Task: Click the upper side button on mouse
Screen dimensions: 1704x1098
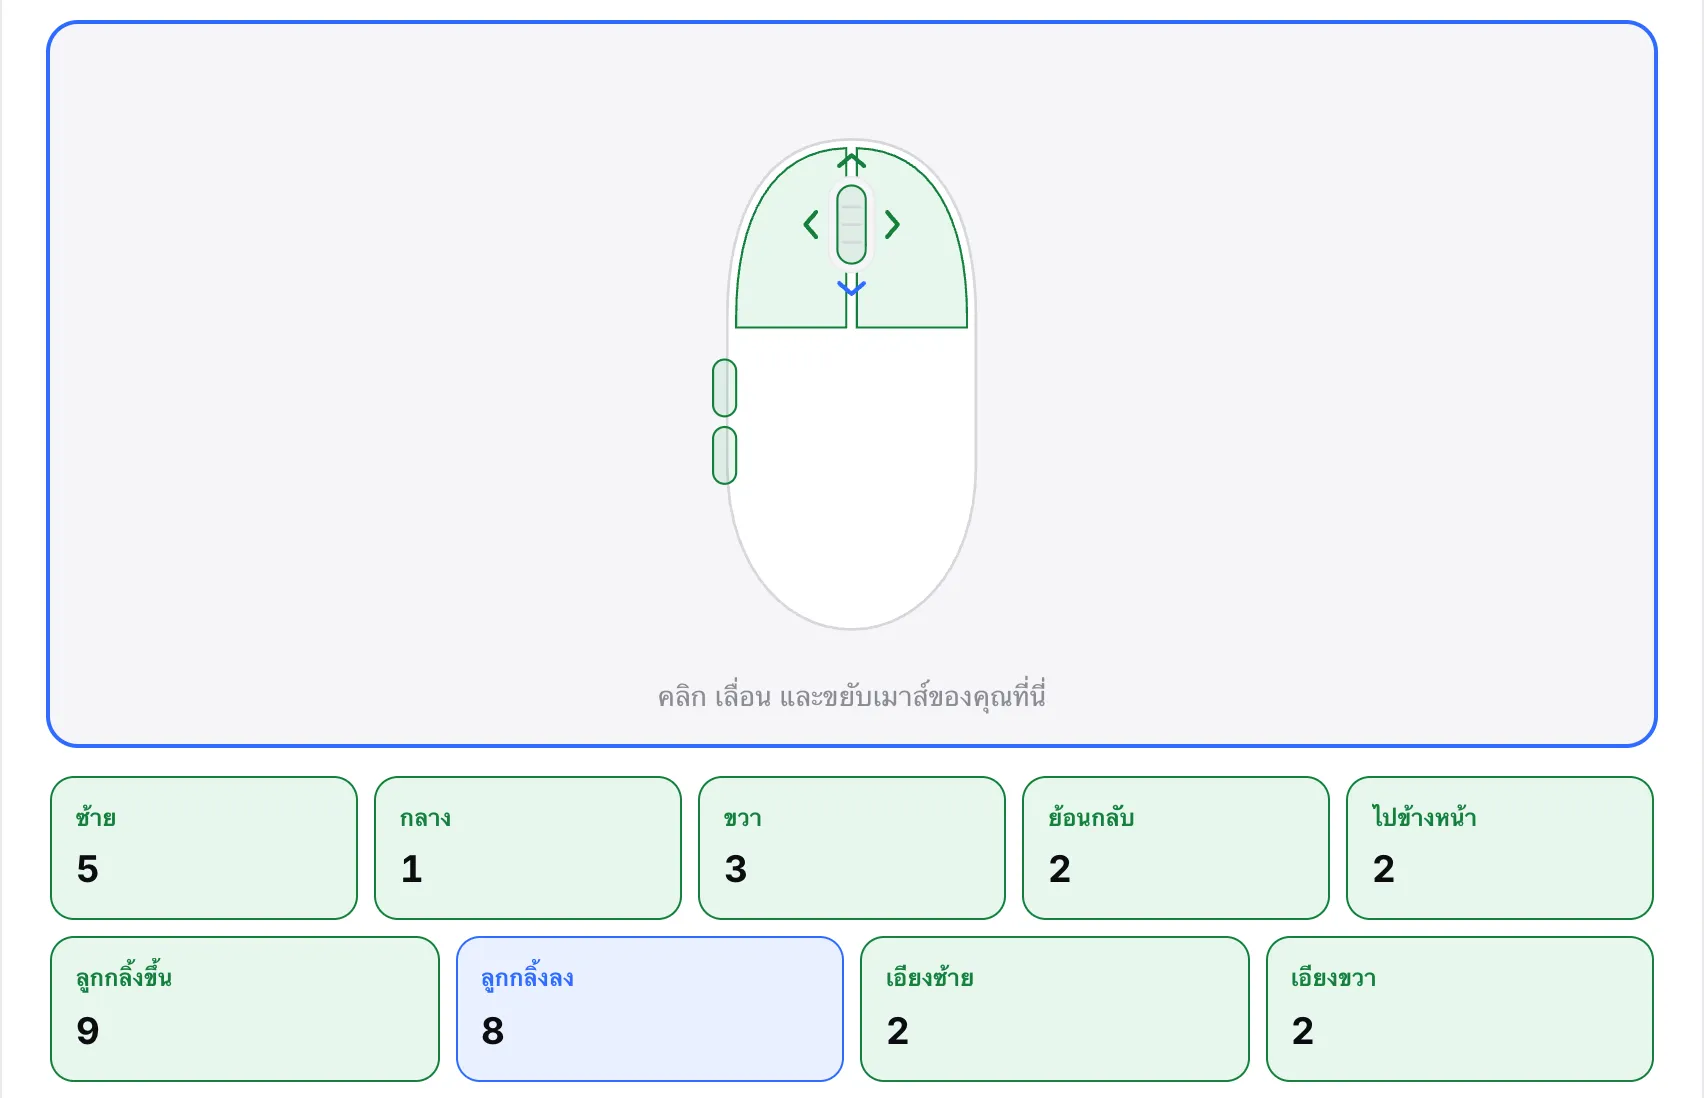Action: point(725,388)
